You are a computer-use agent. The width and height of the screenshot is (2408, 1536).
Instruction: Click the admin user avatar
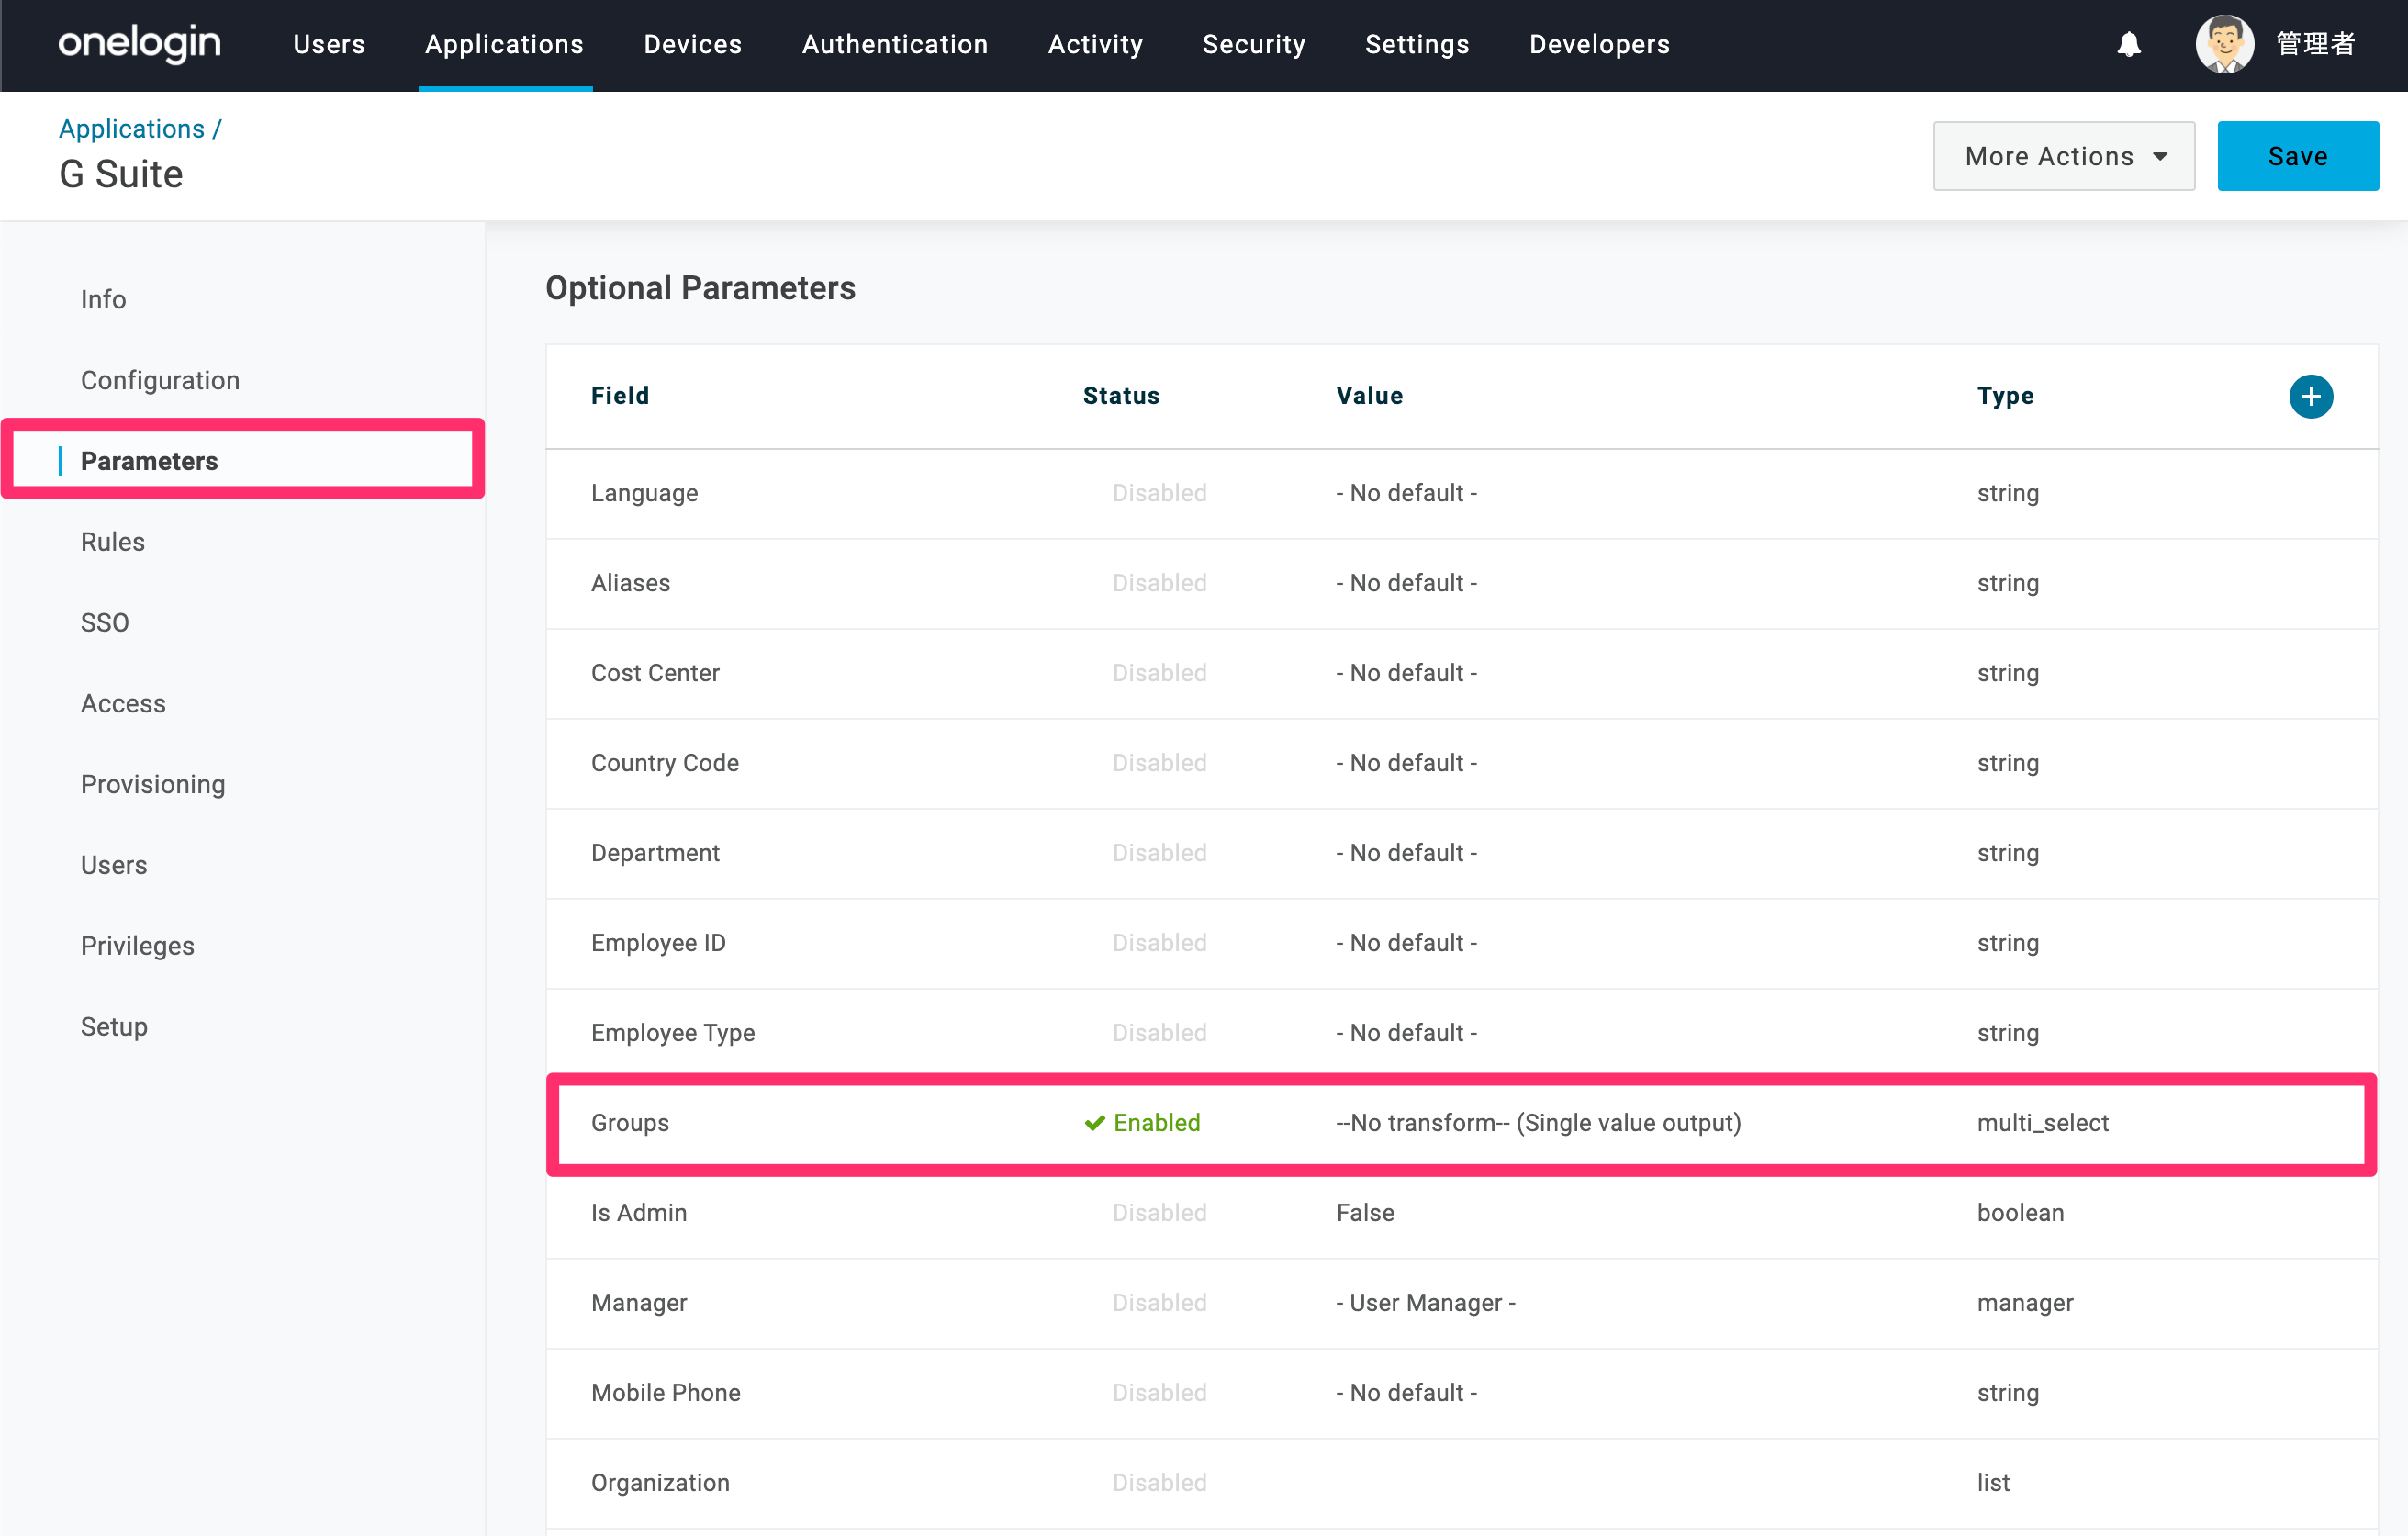click(2224, 44)
